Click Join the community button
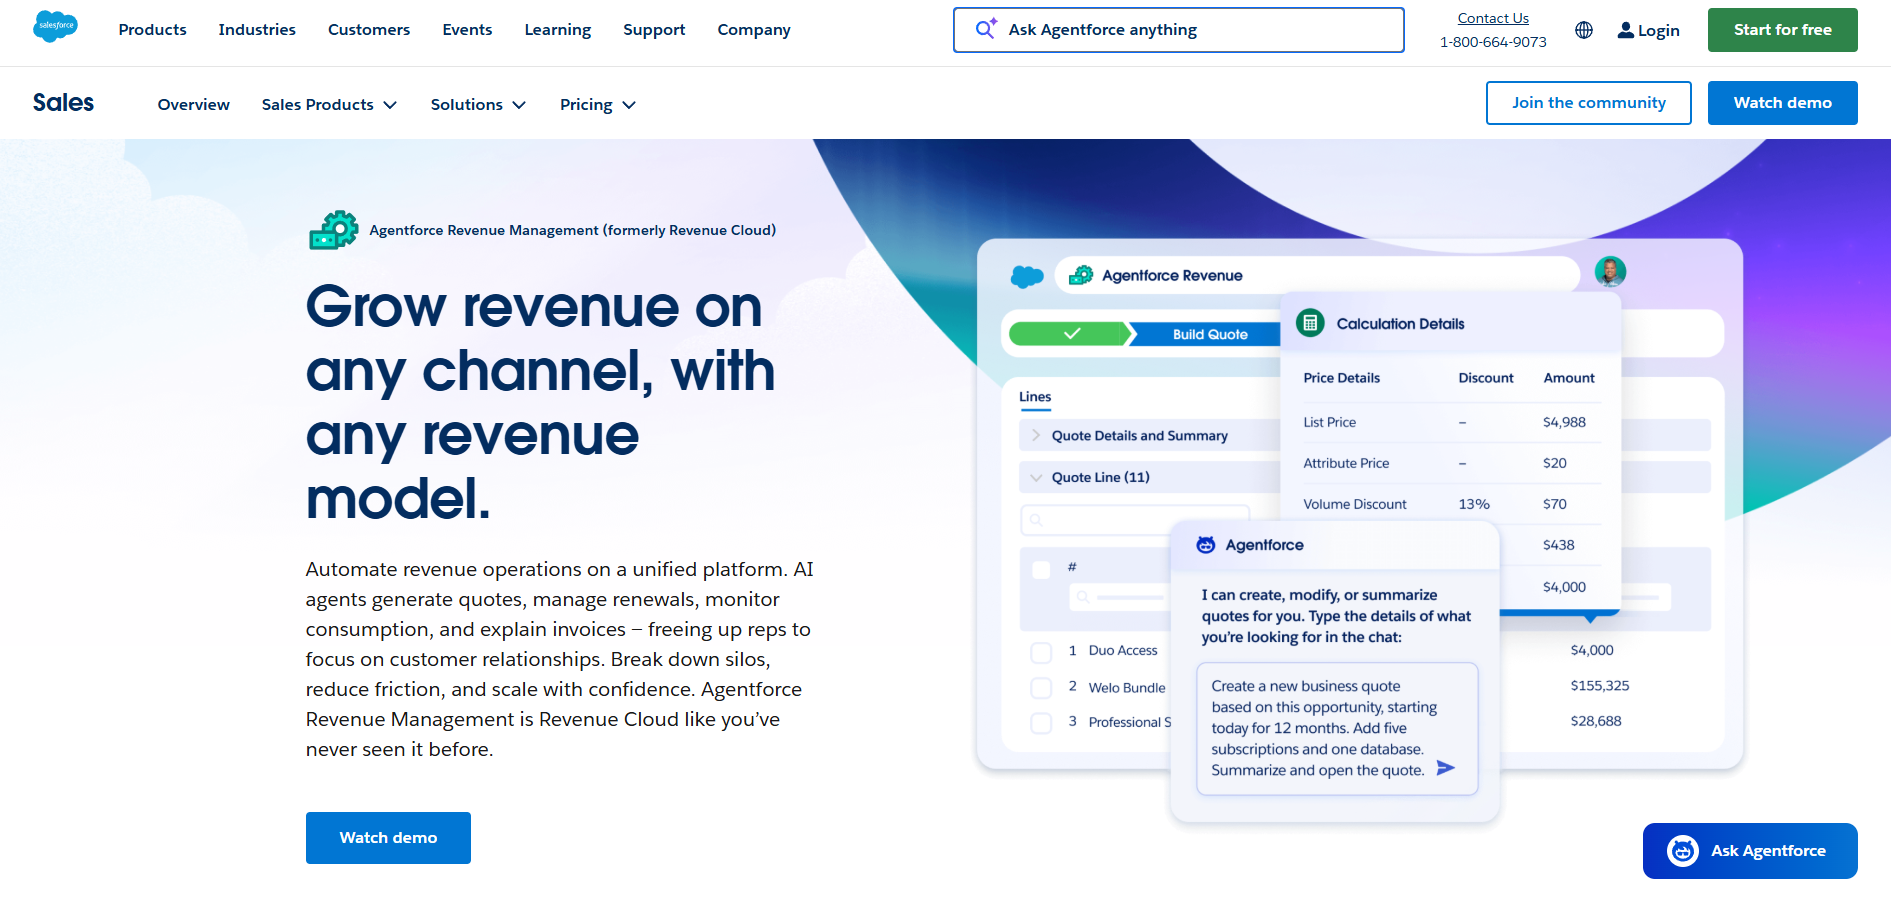The height and width of the screenshot is (900, 1891). click(1588, 103)
